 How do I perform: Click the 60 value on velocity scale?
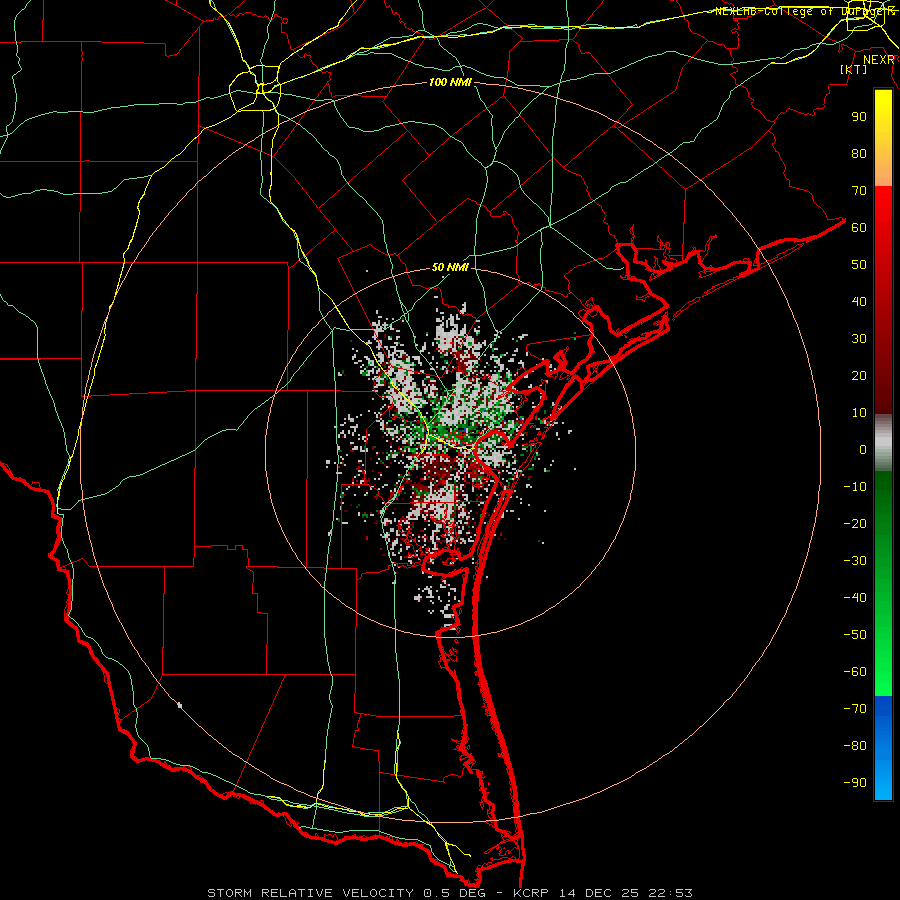(x=859, y=227)
